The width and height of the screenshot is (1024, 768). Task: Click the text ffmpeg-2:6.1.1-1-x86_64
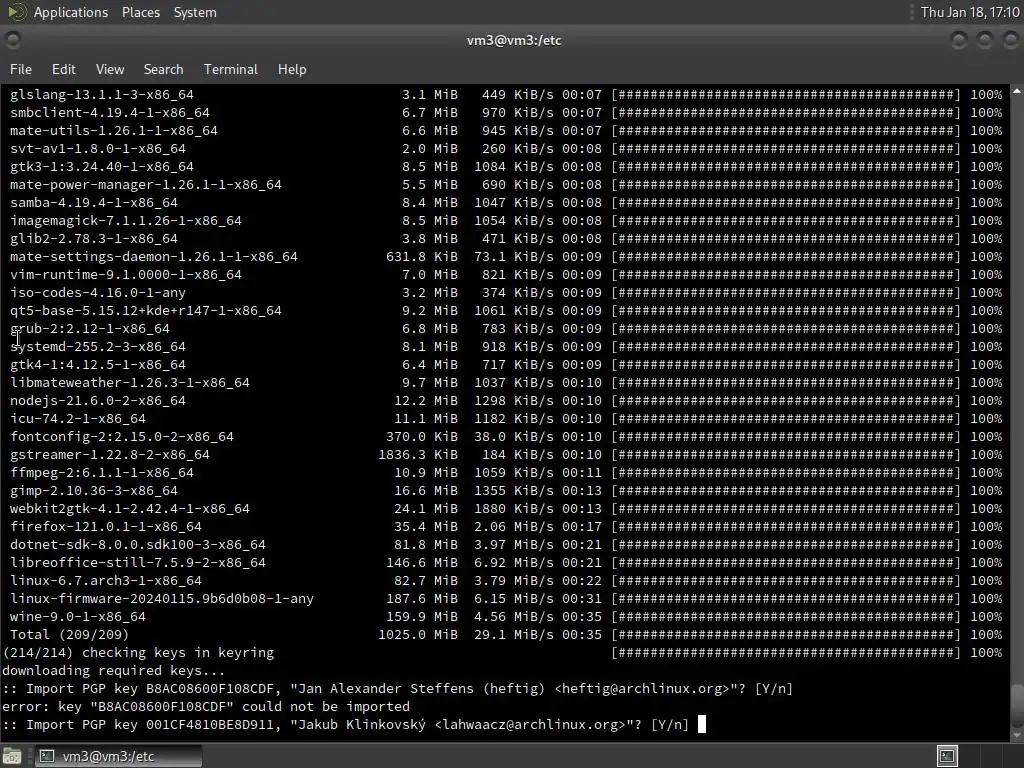[x=102, y=473]
